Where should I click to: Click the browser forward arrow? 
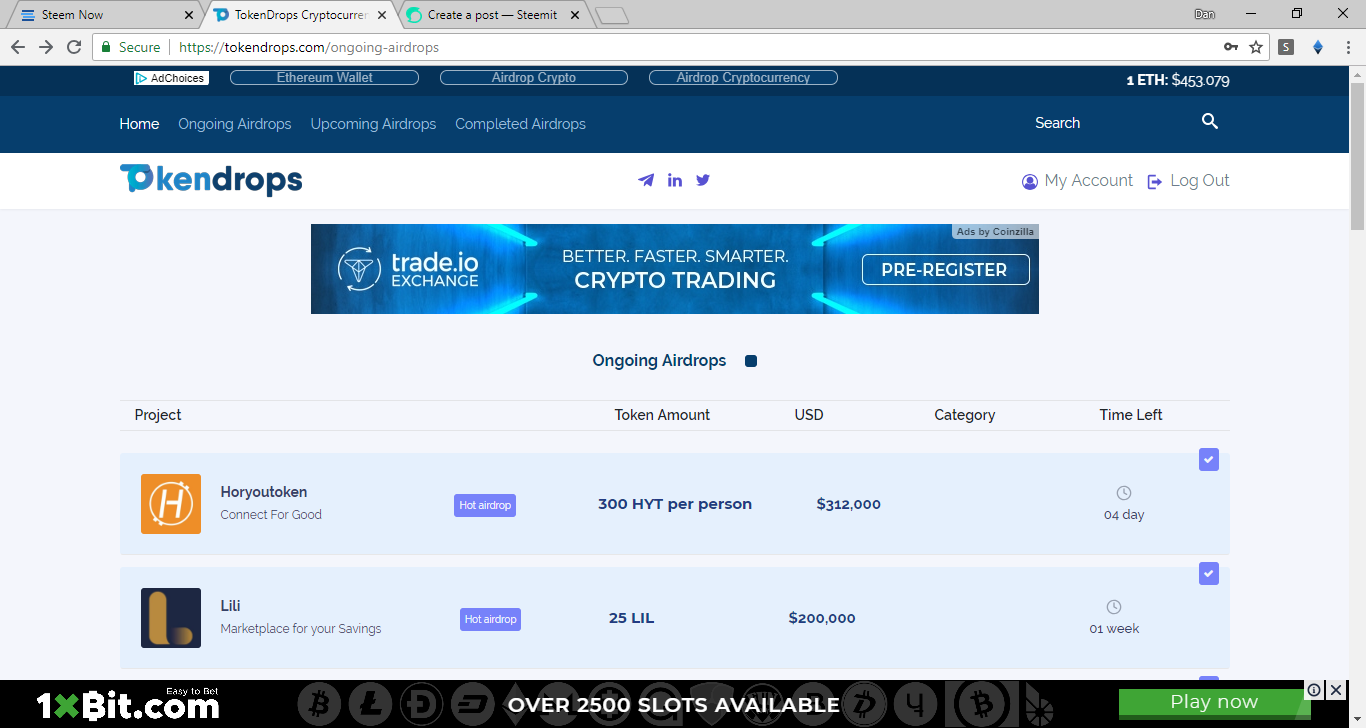[x=46, y=47]
